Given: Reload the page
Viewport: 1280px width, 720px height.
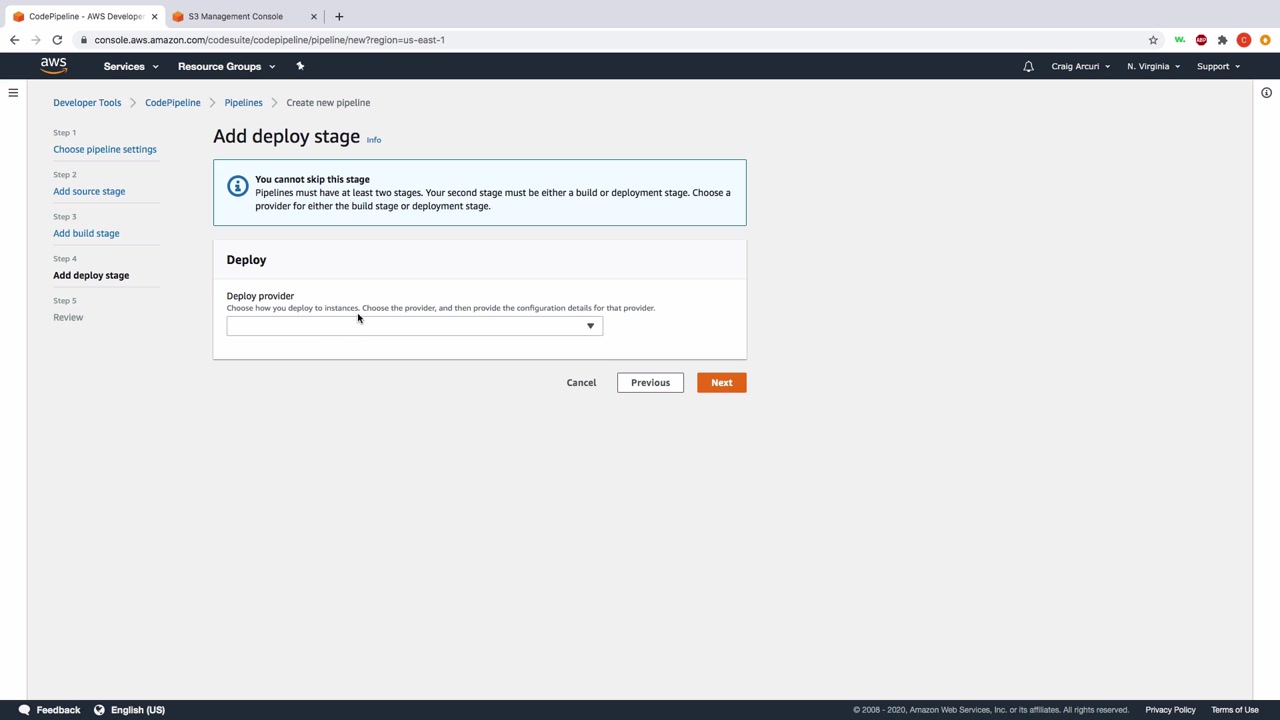Looking at the screenshot, I should 57,40.
